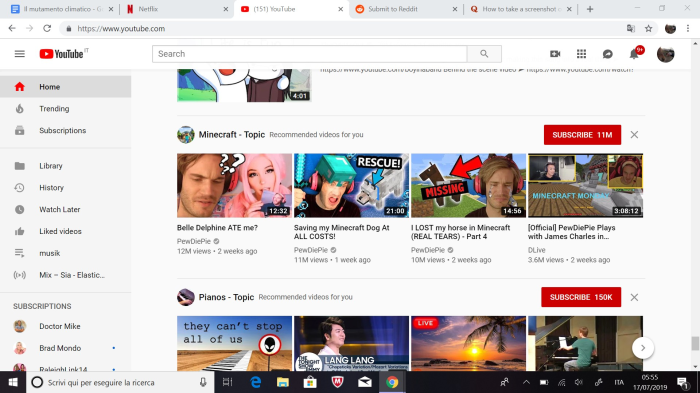Expand Windows system tray hidden icons
This screenshot has width=700, height=393.
(526, 382)
